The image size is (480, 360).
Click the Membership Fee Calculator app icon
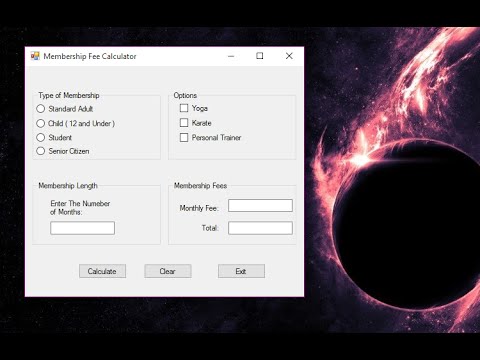(35, 56)
